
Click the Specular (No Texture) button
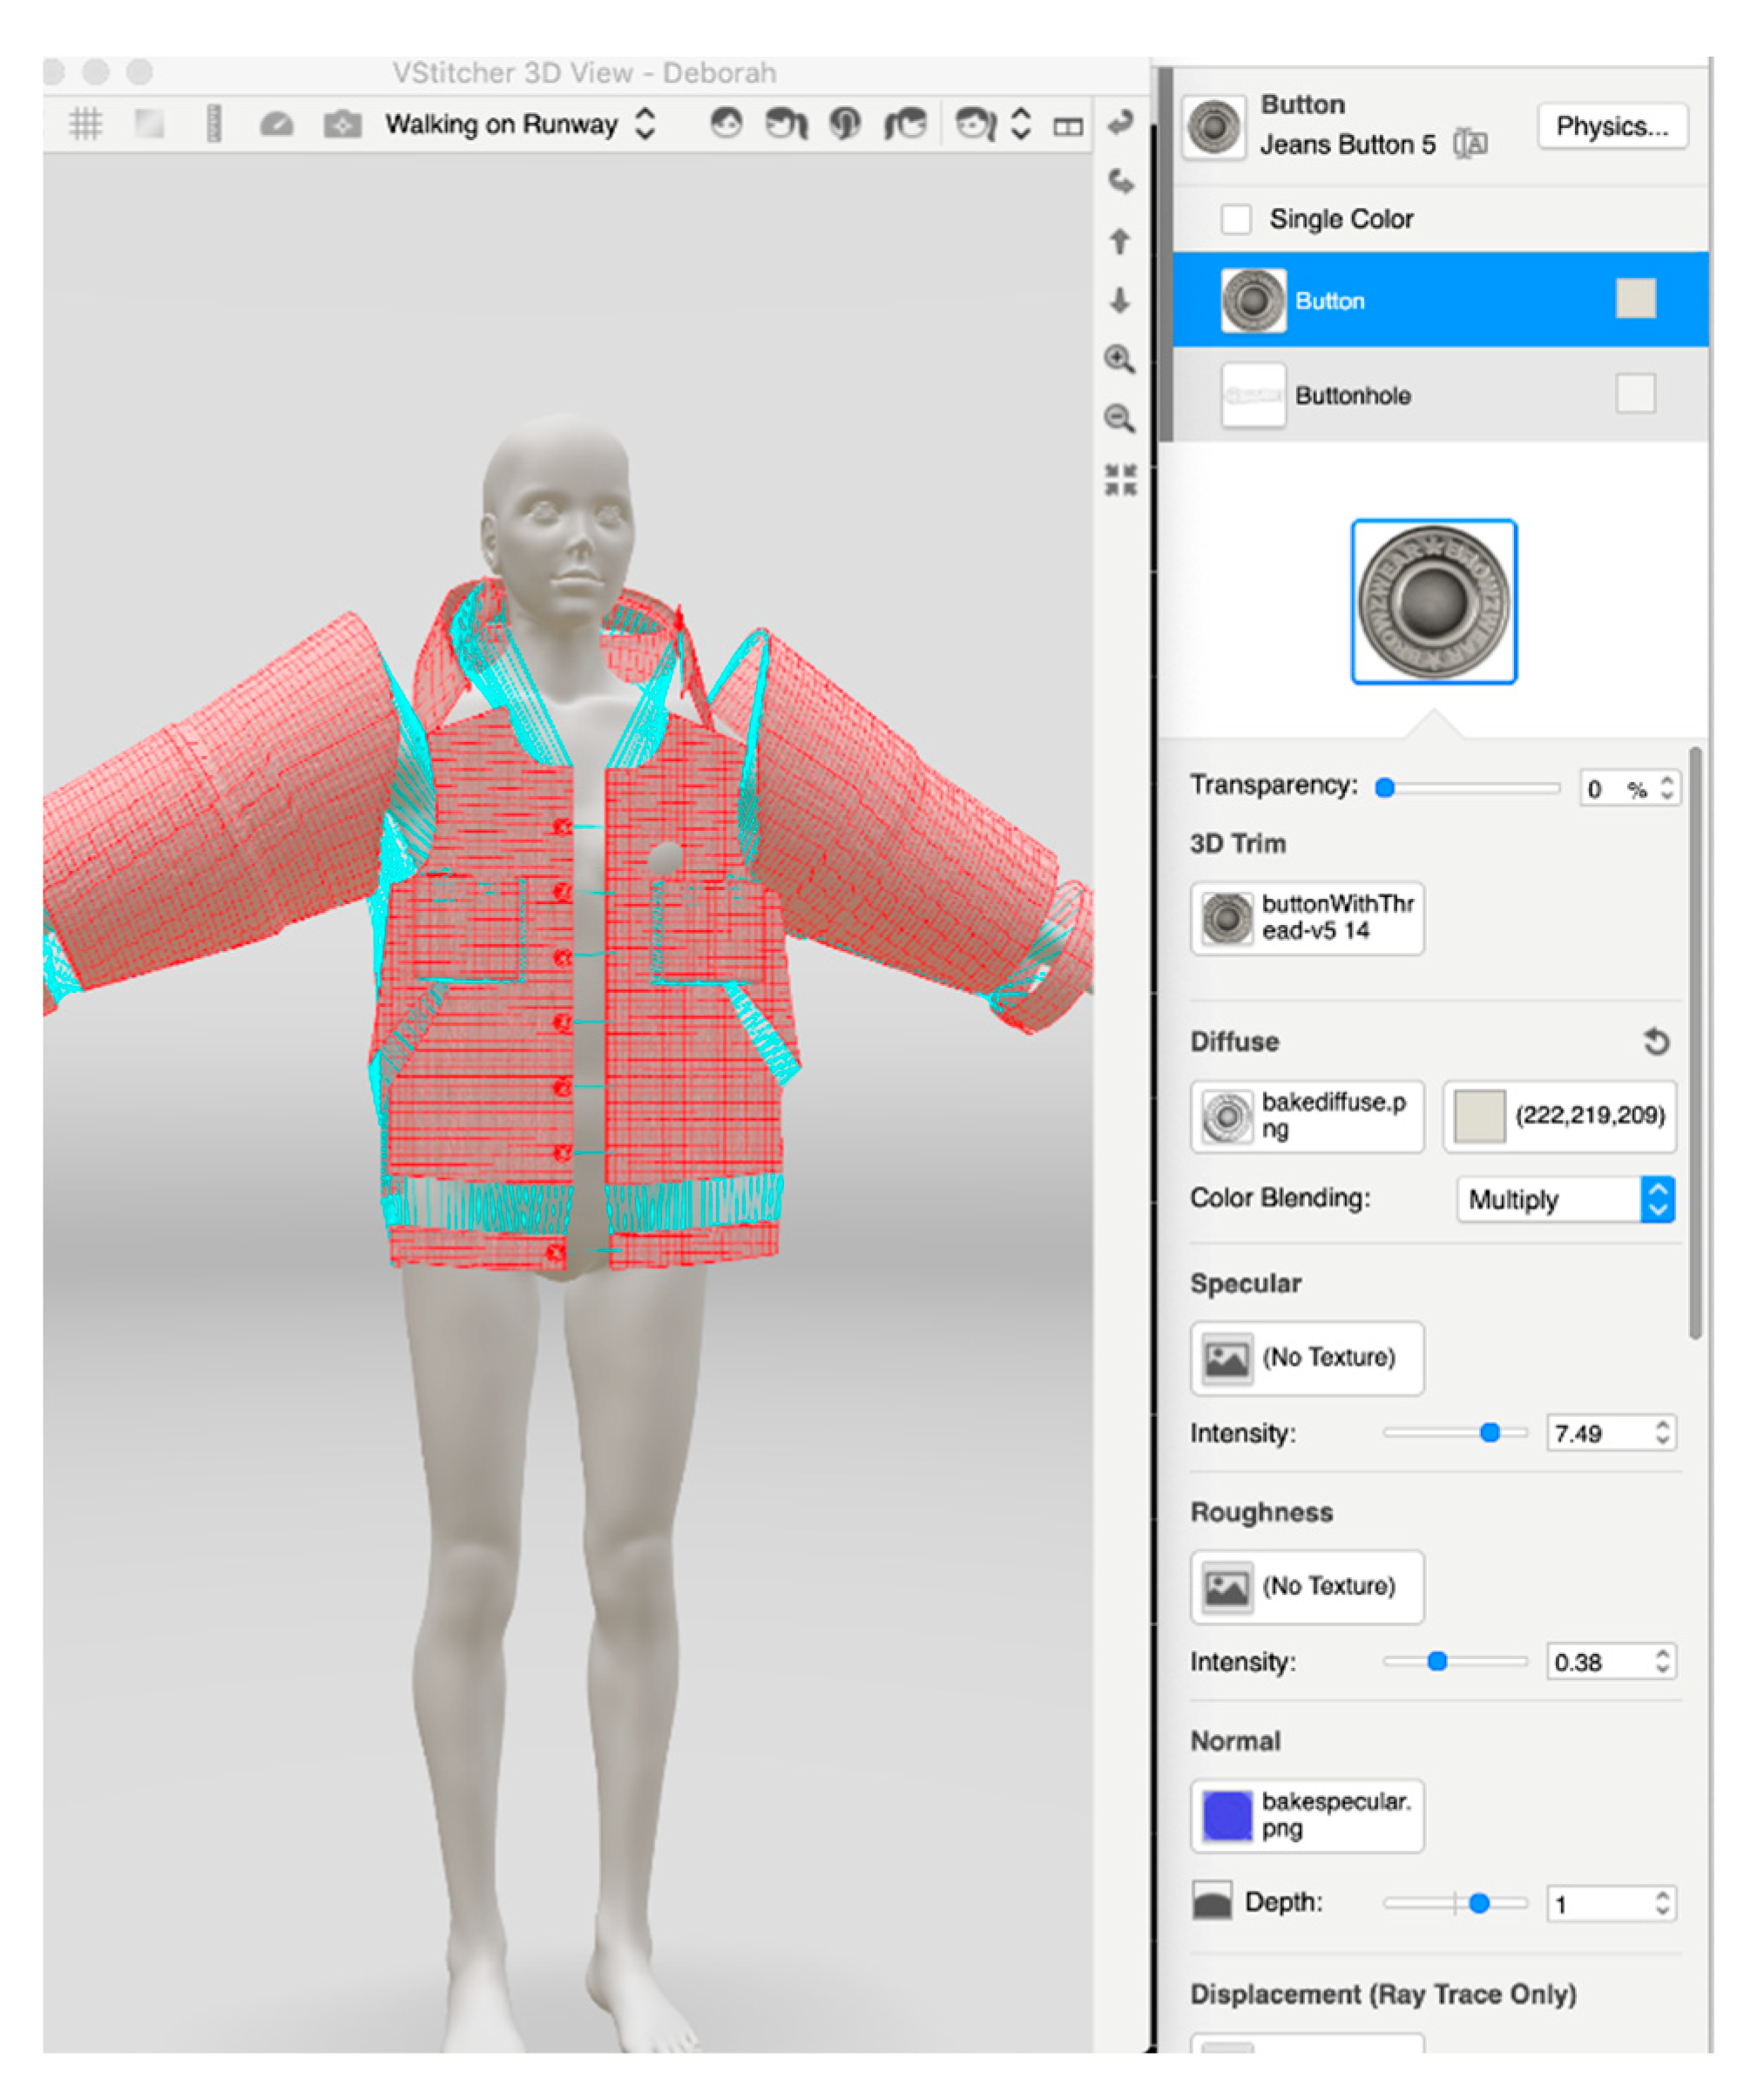point(1307,1358)
